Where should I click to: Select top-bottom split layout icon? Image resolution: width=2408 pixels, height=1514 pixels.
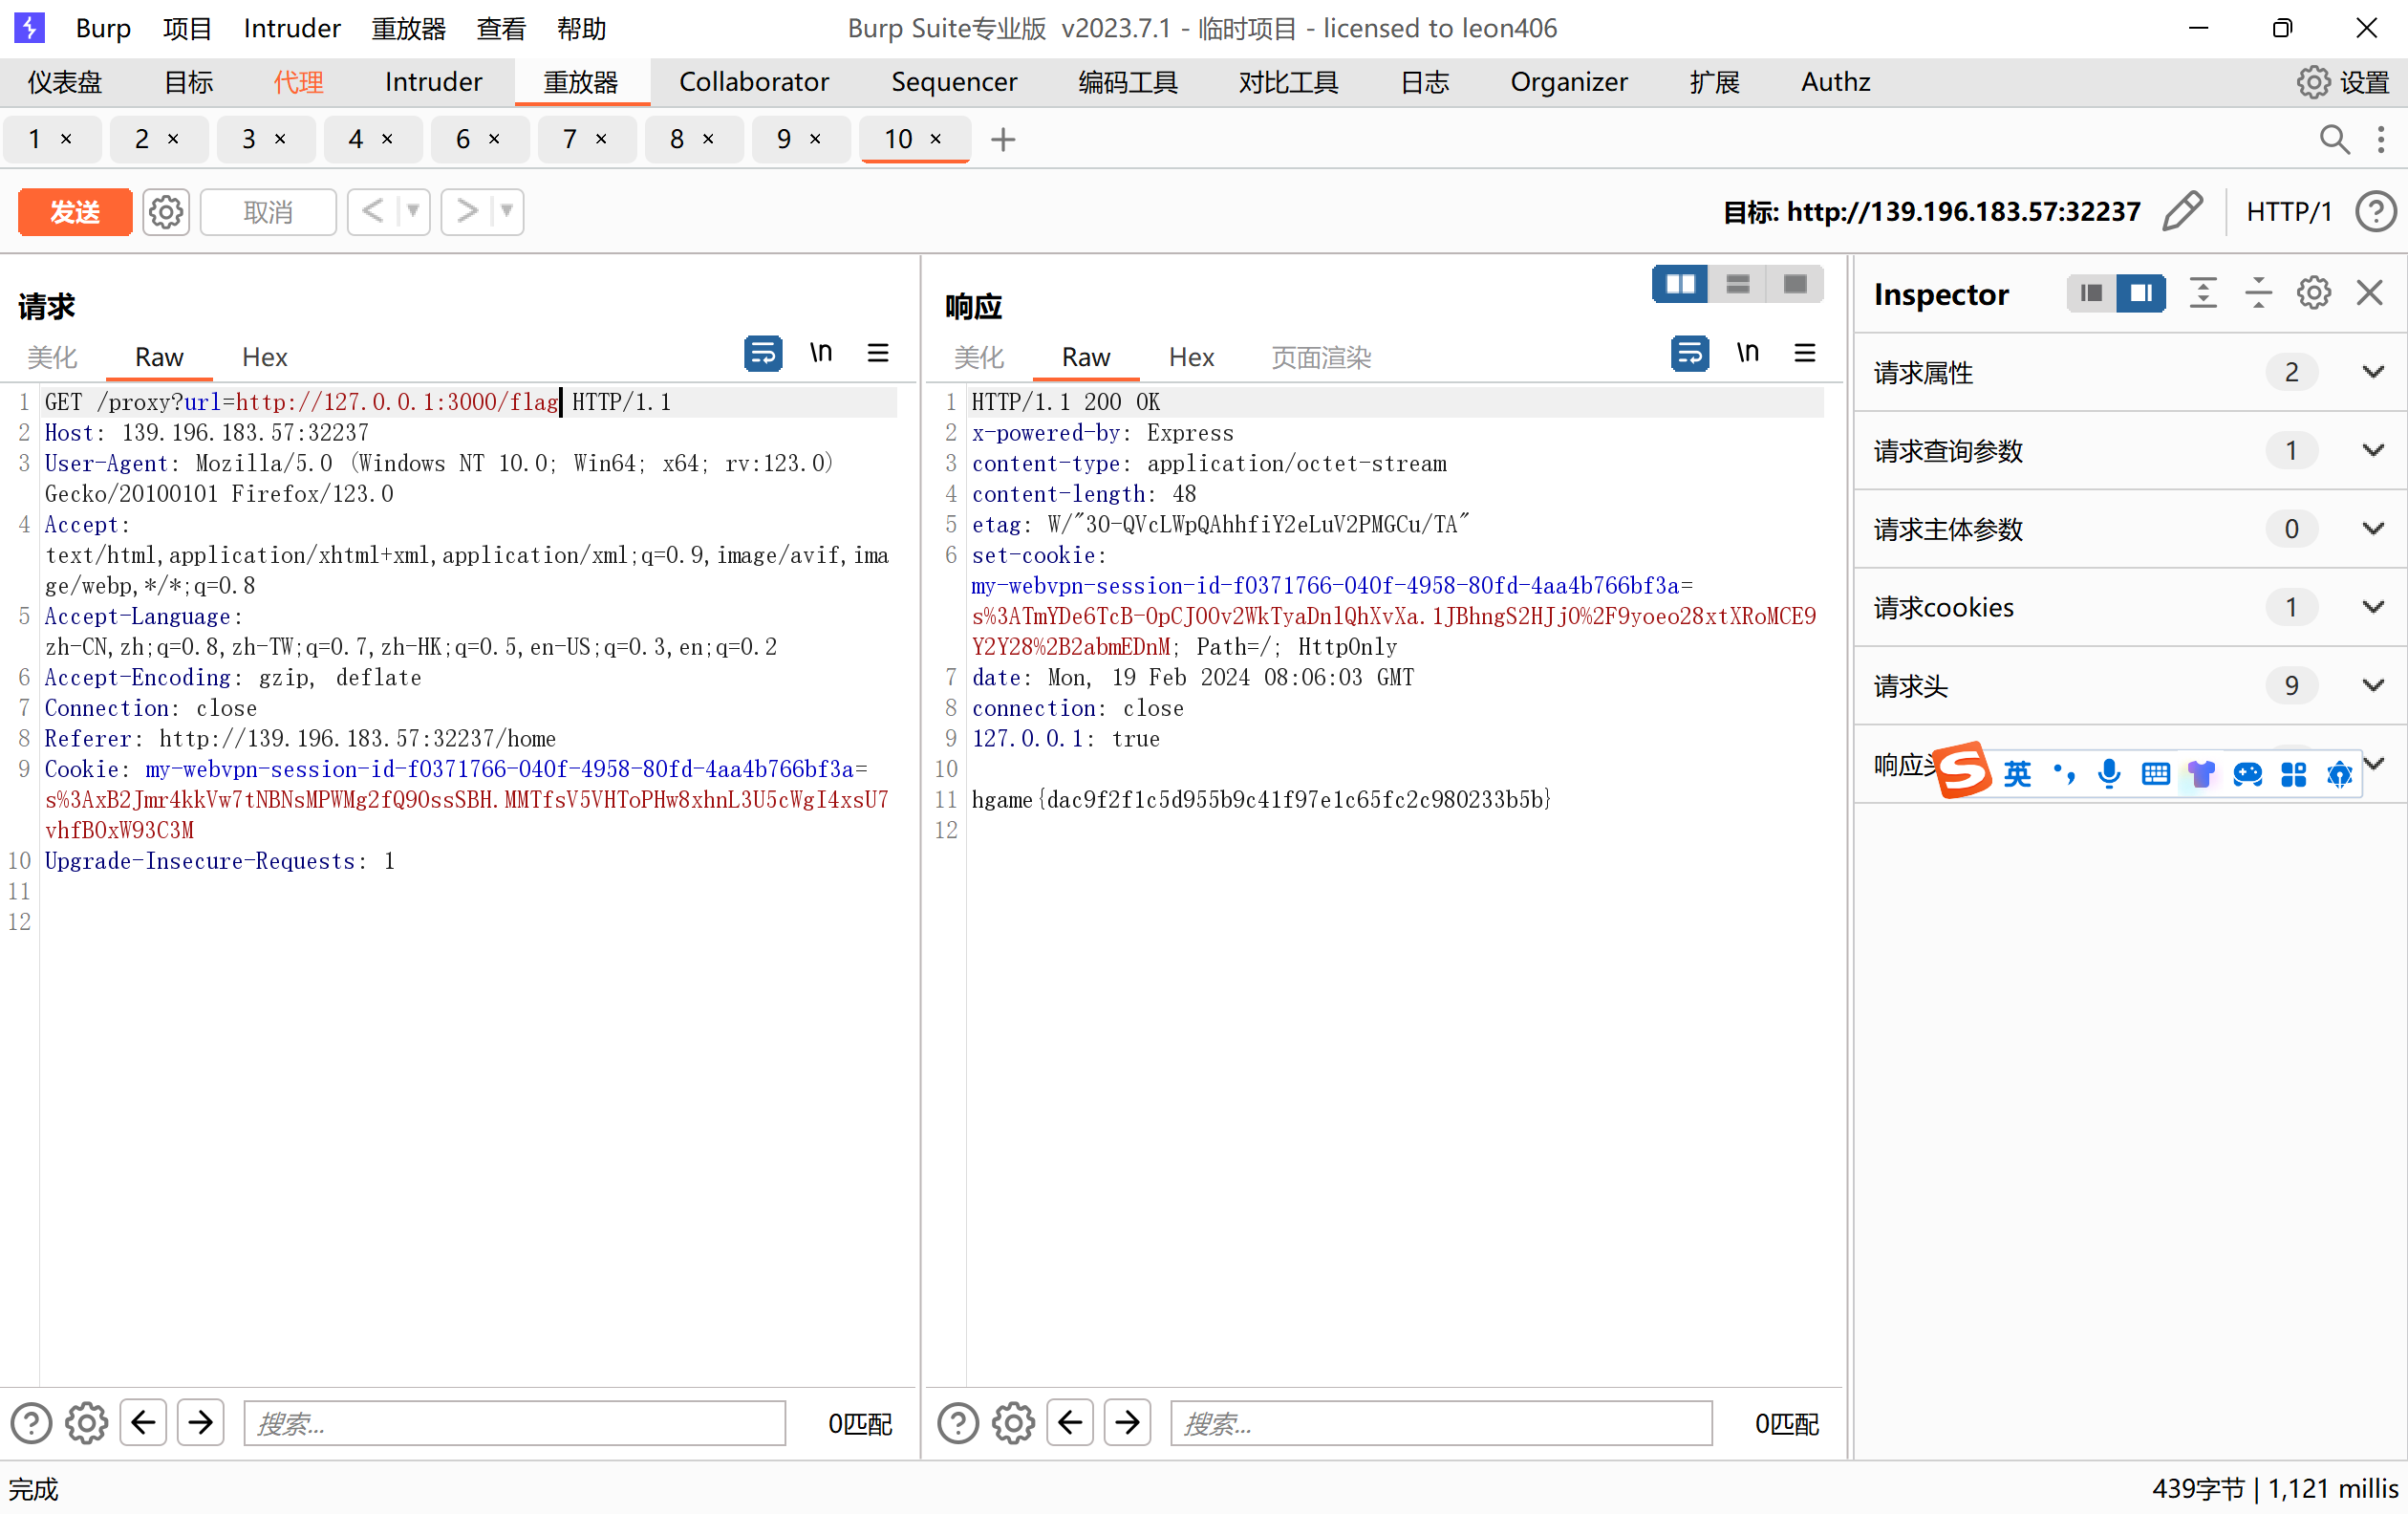(1738, 284)
